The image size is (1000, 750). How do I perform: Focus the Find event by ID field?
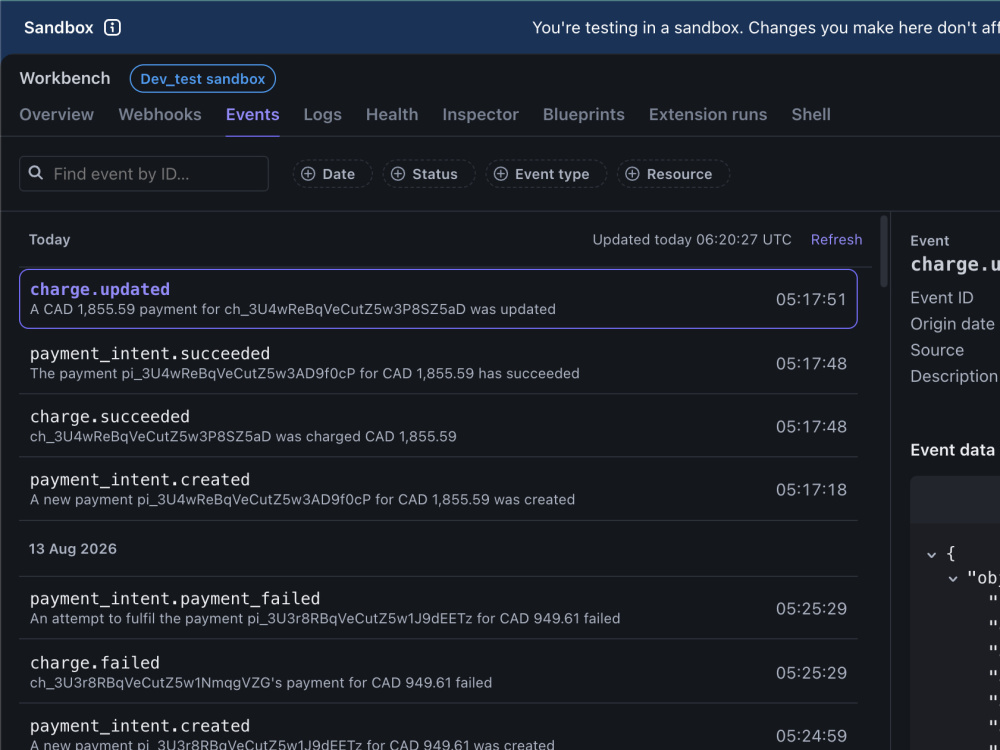pos(144,173)
